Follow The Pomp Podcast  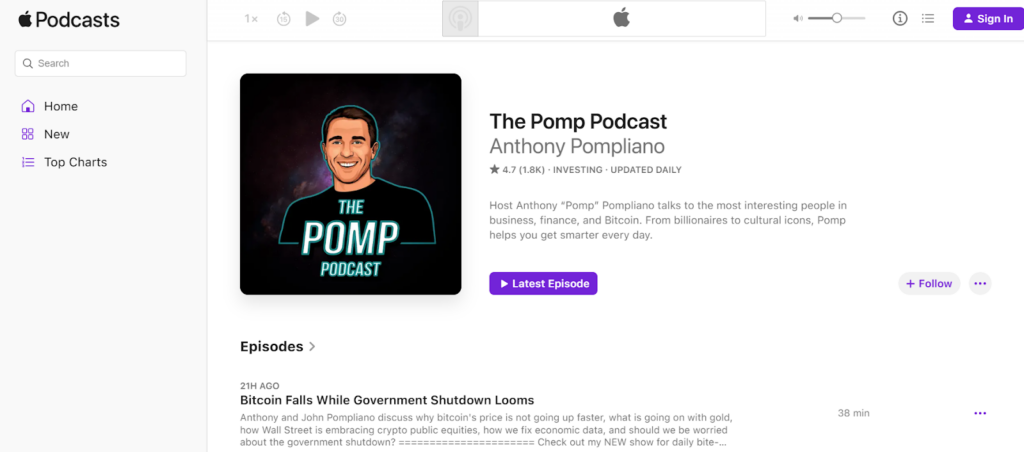(x=929, y=283)
